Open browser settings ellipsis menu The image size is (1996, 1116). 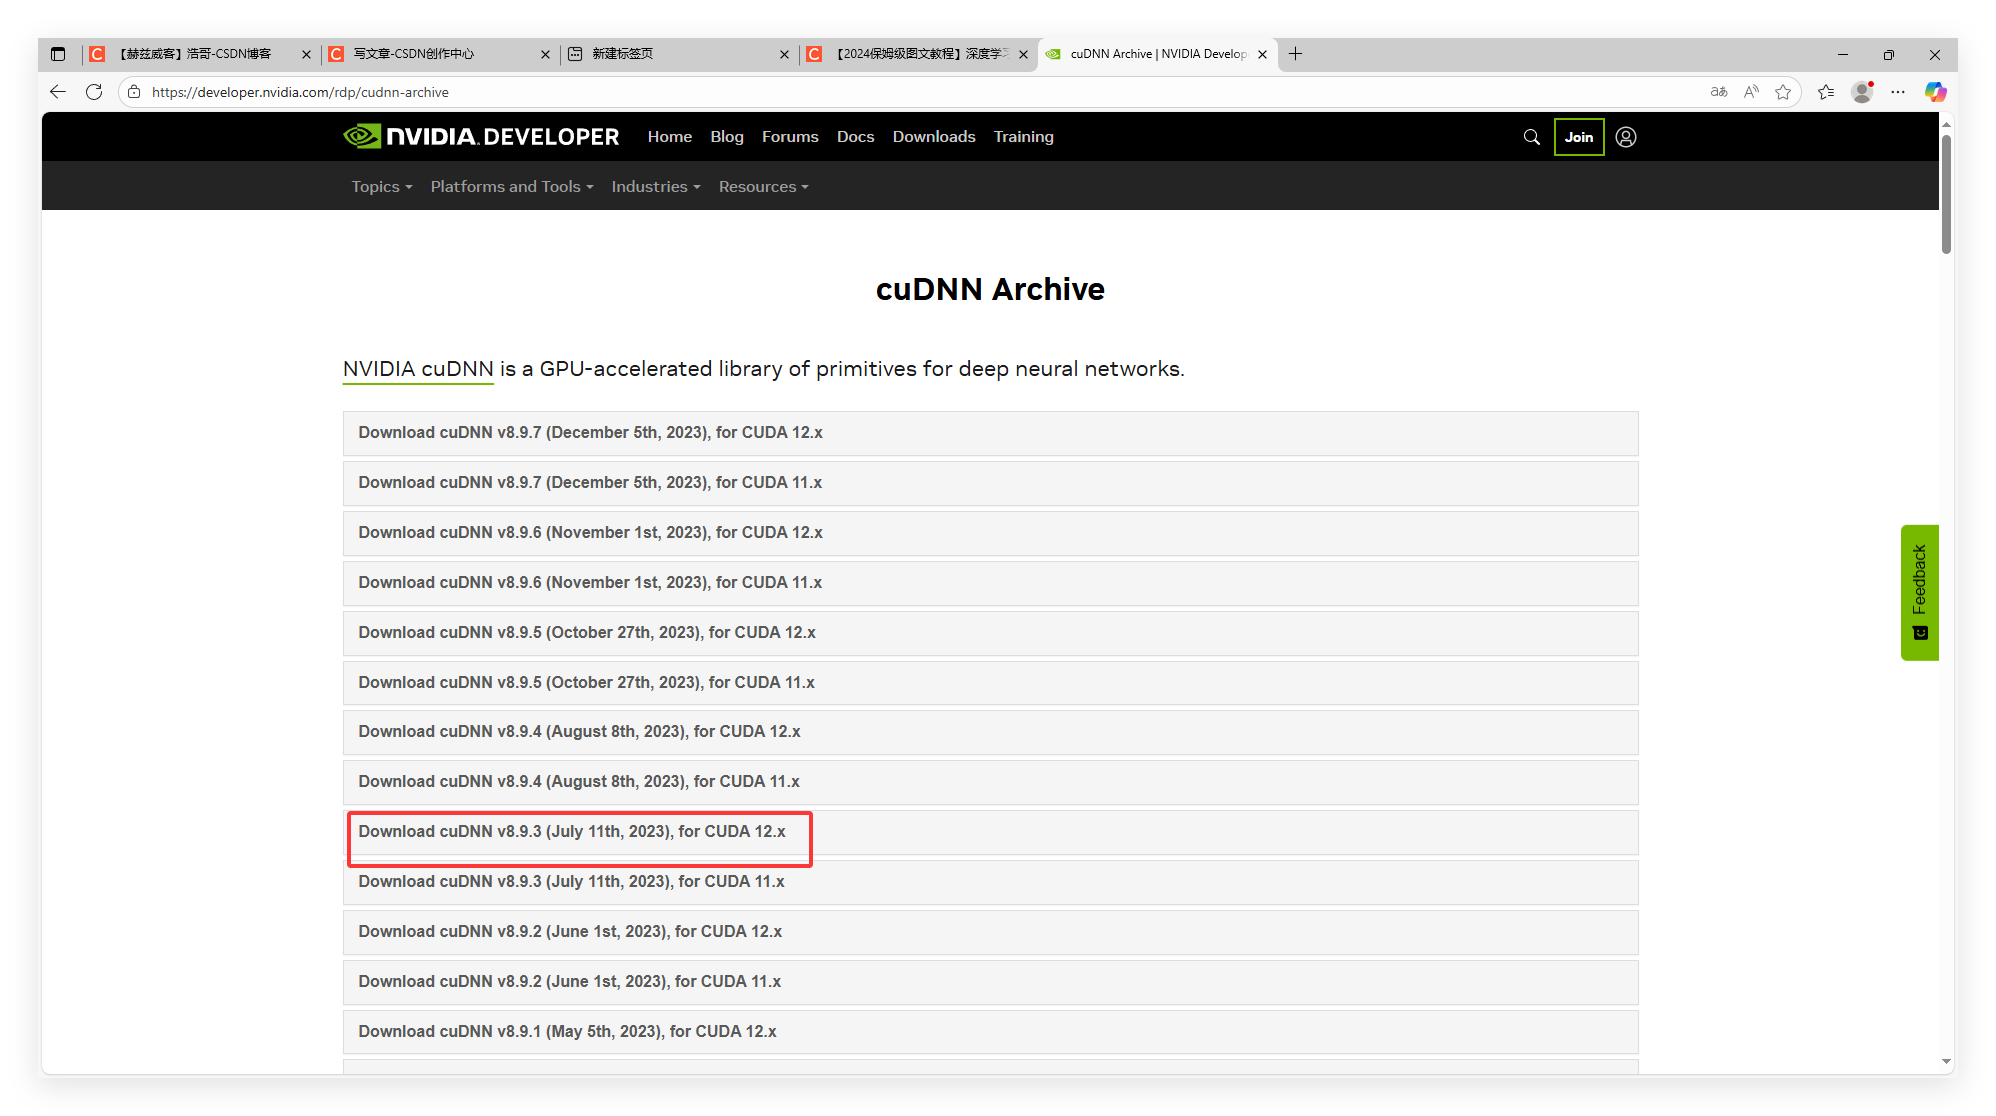1898,92
